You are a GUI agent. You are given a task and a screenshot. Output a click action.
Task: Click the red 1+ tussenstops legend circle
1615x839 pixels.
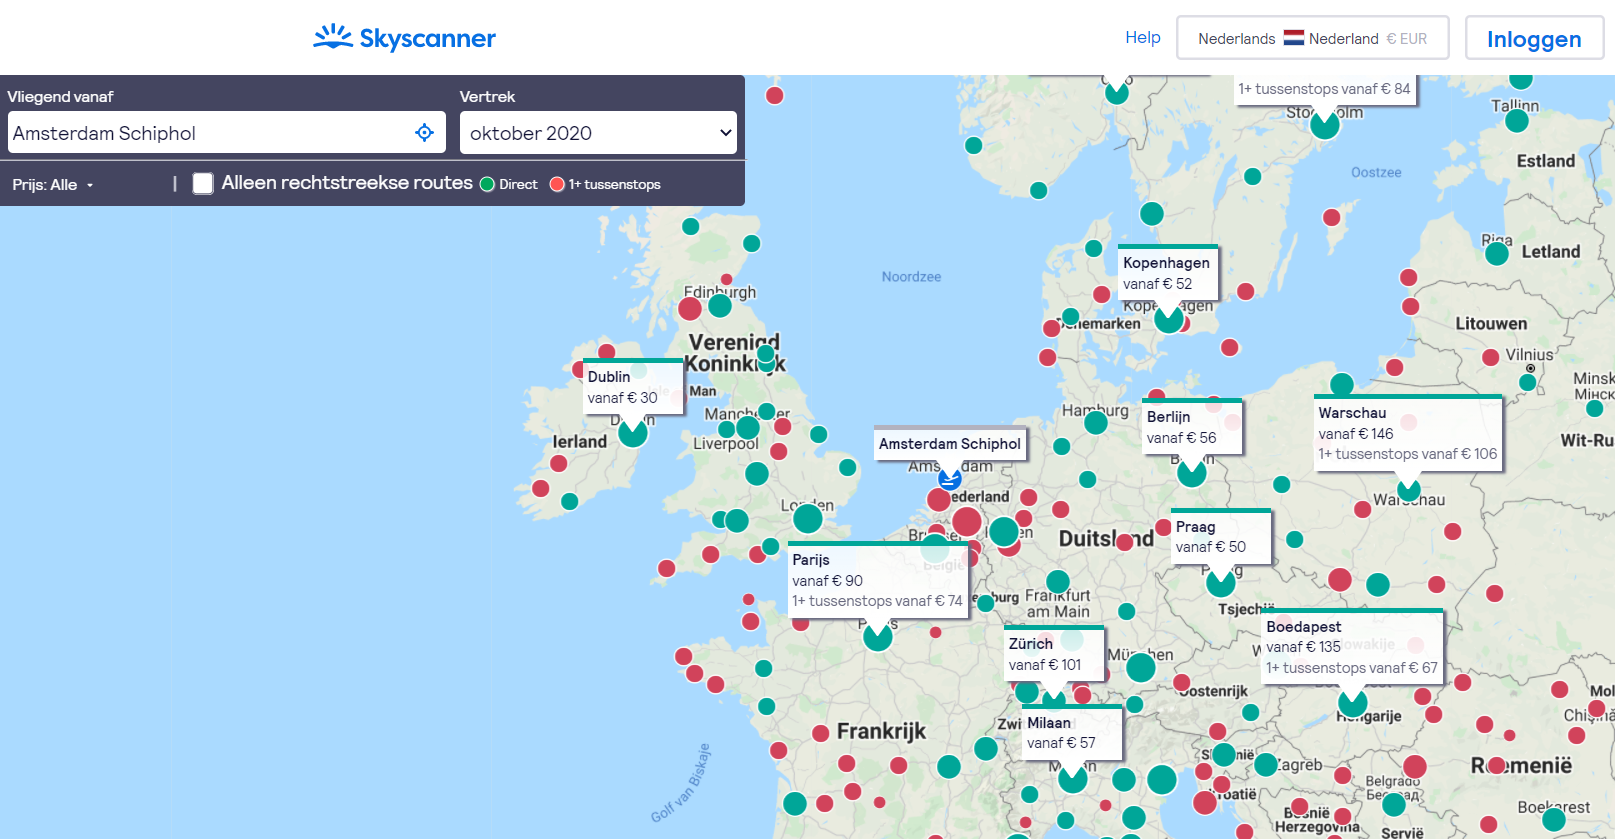(557, 184)
